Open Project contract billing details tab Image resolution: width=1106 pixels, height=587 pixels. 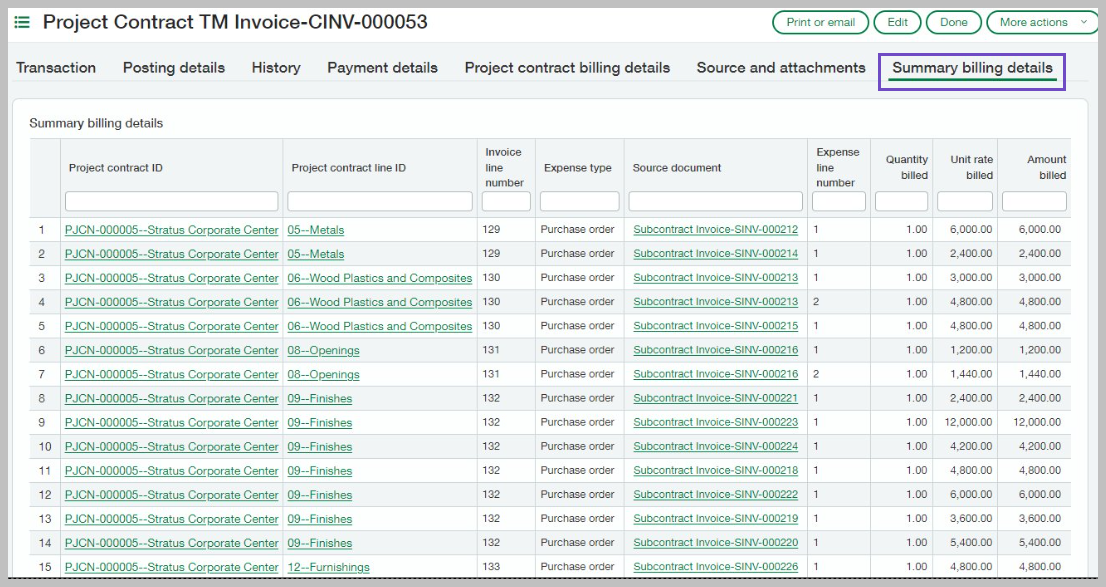(x=567, y=68)
